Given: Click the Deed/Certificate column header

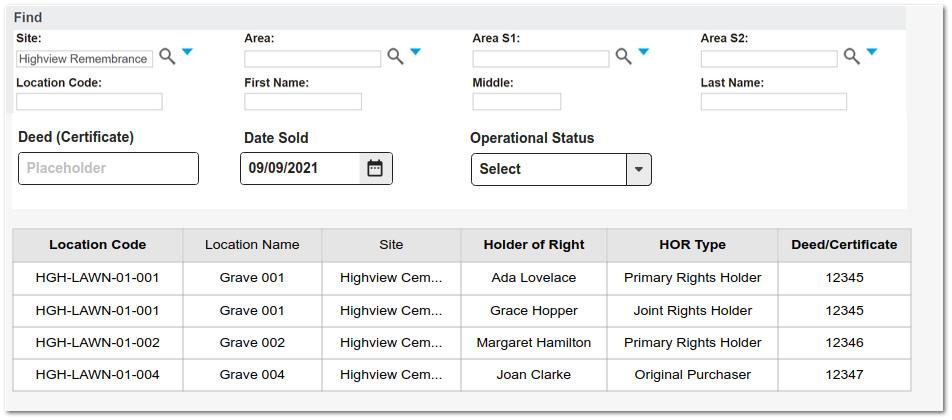Looking at the screenshot, I should coord(845,245).
